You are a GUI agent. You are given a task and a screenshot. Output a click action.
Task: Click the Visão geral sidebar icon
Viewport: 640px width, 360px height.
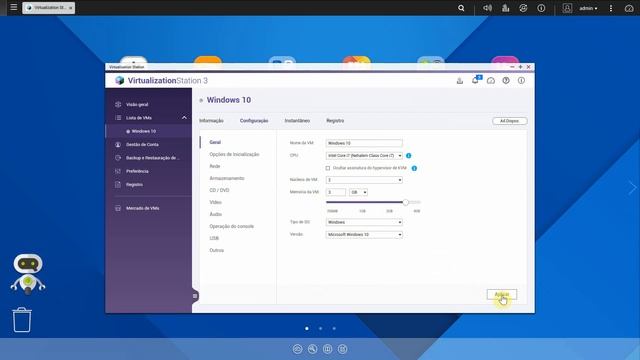(118, 104)
